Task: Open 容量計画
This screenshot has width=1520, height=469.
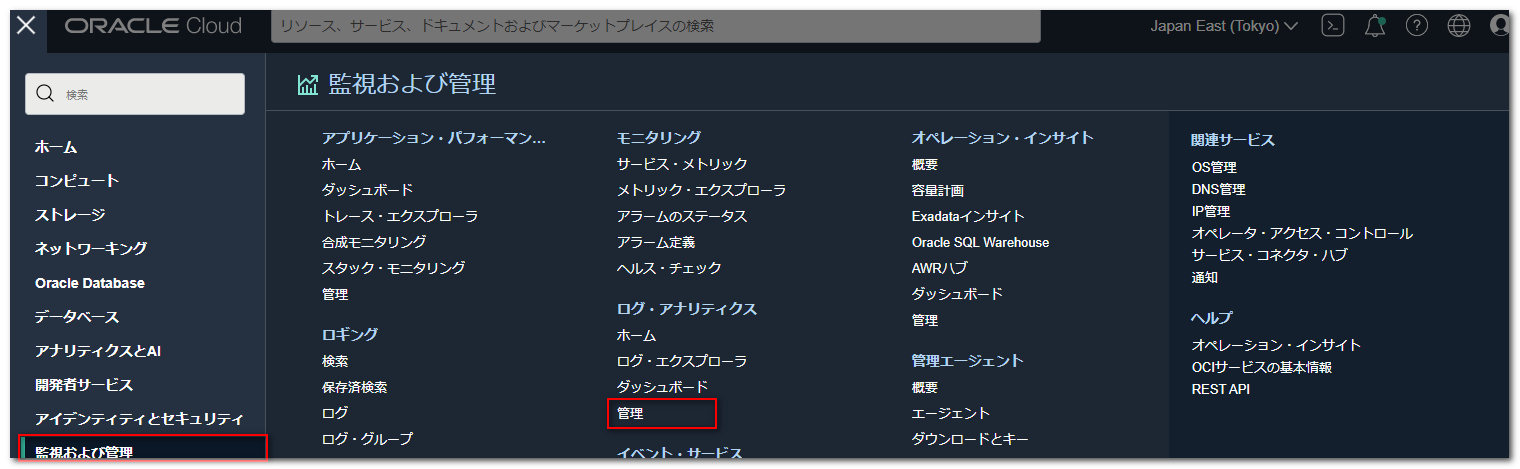Action: click(x=938, y=190)
